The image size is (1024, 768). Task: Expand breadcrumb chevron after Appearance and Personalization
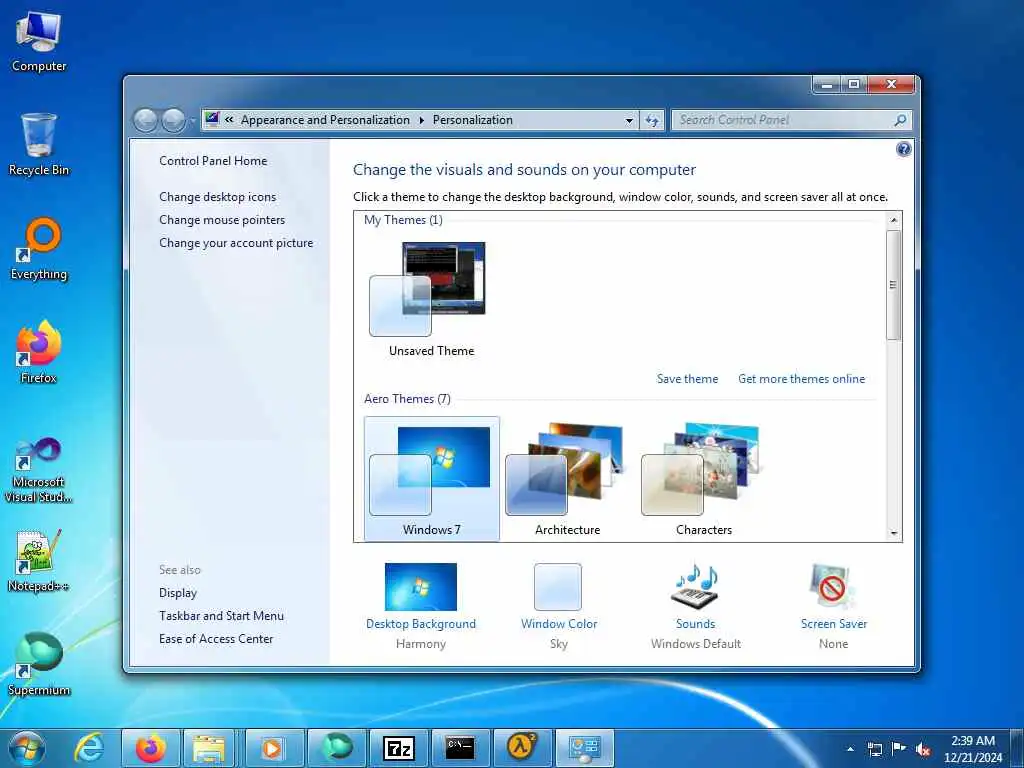click(421, 120)
